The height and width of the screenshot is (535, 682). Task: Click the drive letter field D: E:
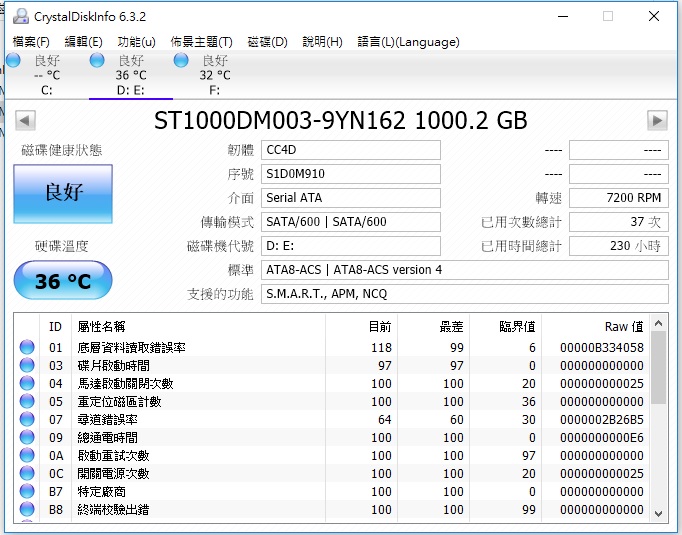pyautogui.click(x=351, y=246)
